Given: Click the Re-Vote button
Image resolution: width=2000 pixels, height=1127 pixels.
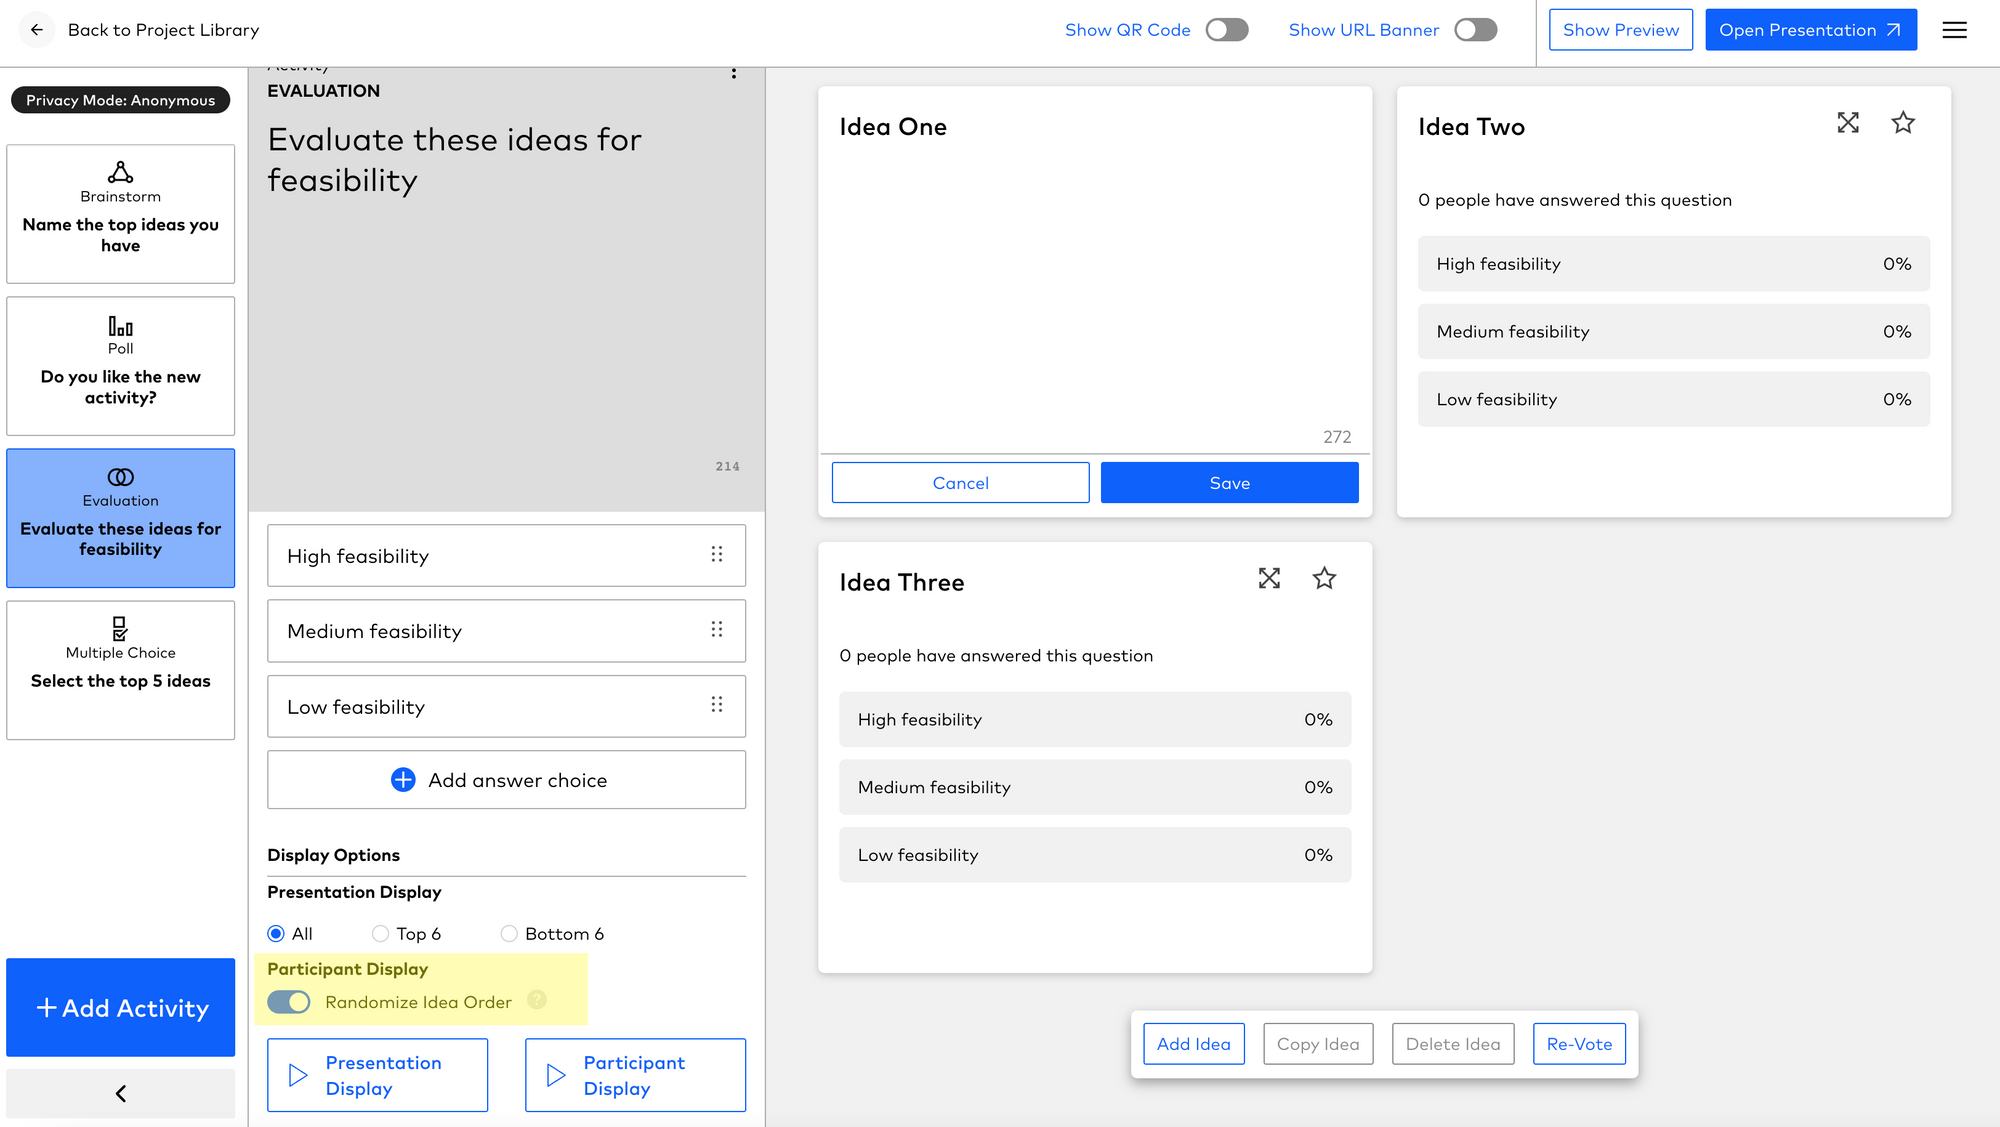Looking at the screenshot, I should click(x=1577, y=1043).
